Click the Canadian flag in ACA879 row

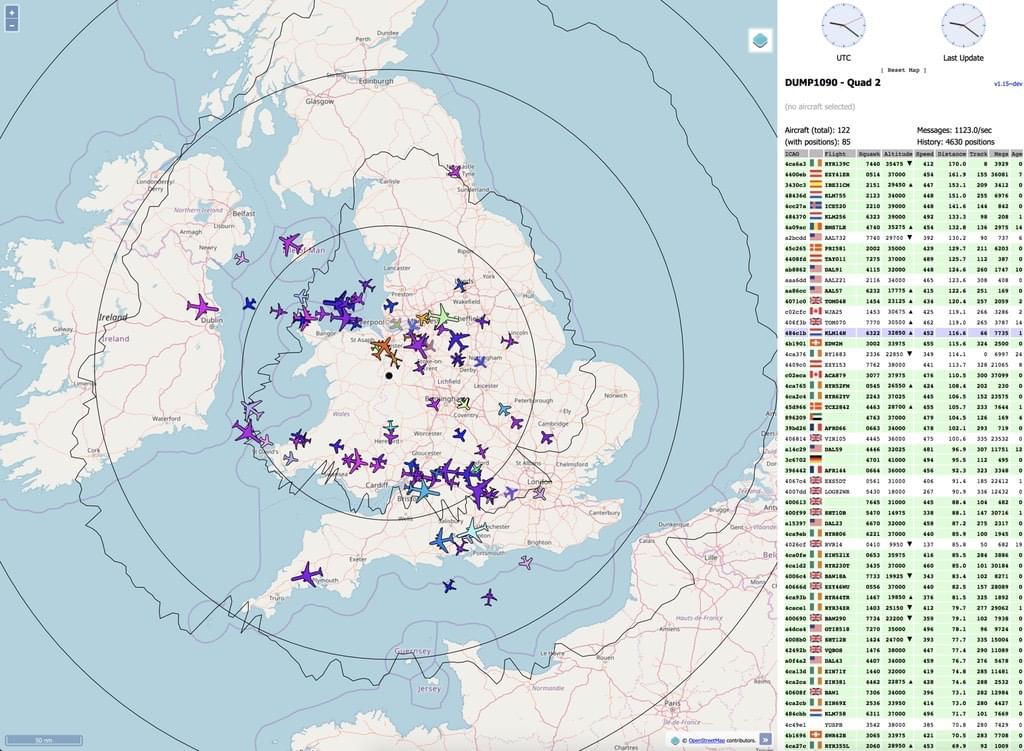pos(816,375)
